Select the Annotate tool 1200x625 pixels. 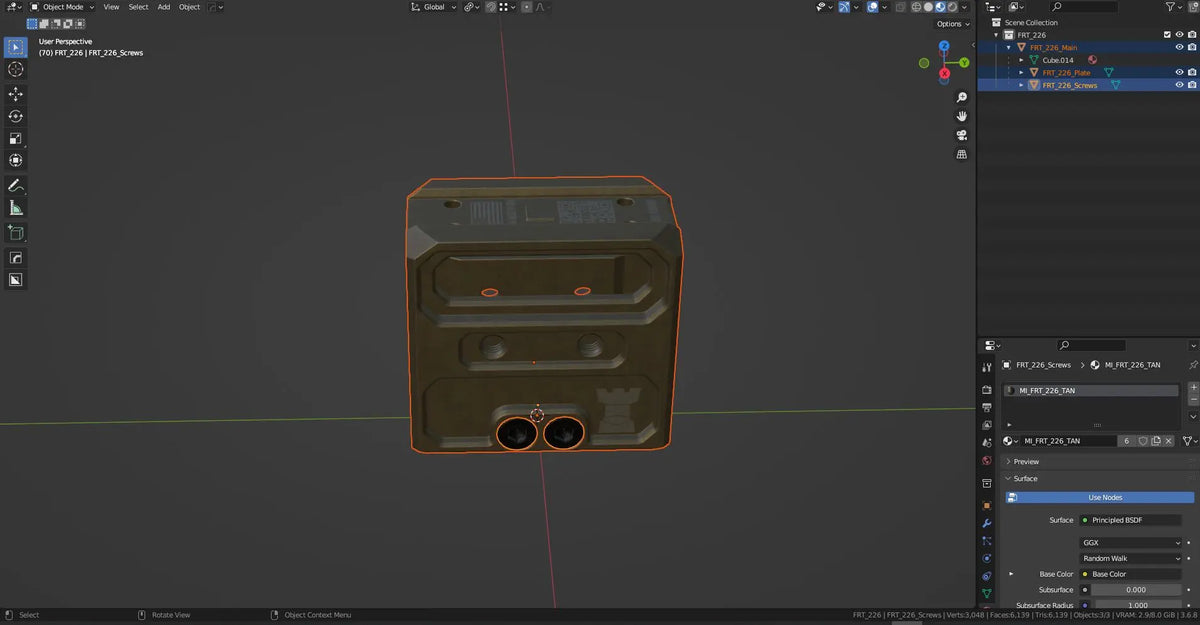point(16,186)
